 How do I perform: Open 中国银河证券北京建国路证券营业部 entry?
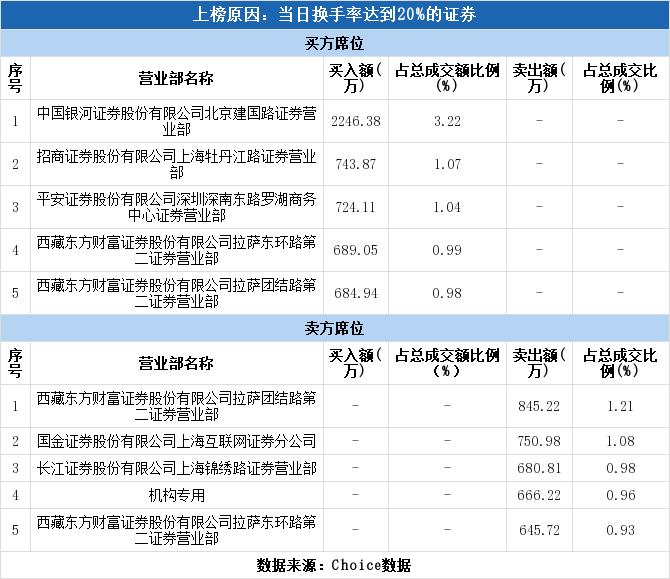tap(176, 121)
